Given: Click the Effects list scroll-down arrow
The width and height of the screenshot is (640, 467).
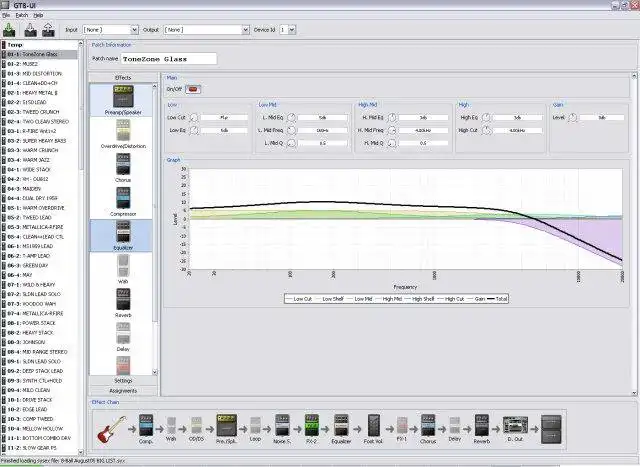Looking at the screenshot, I should click(x=155, y=372).
